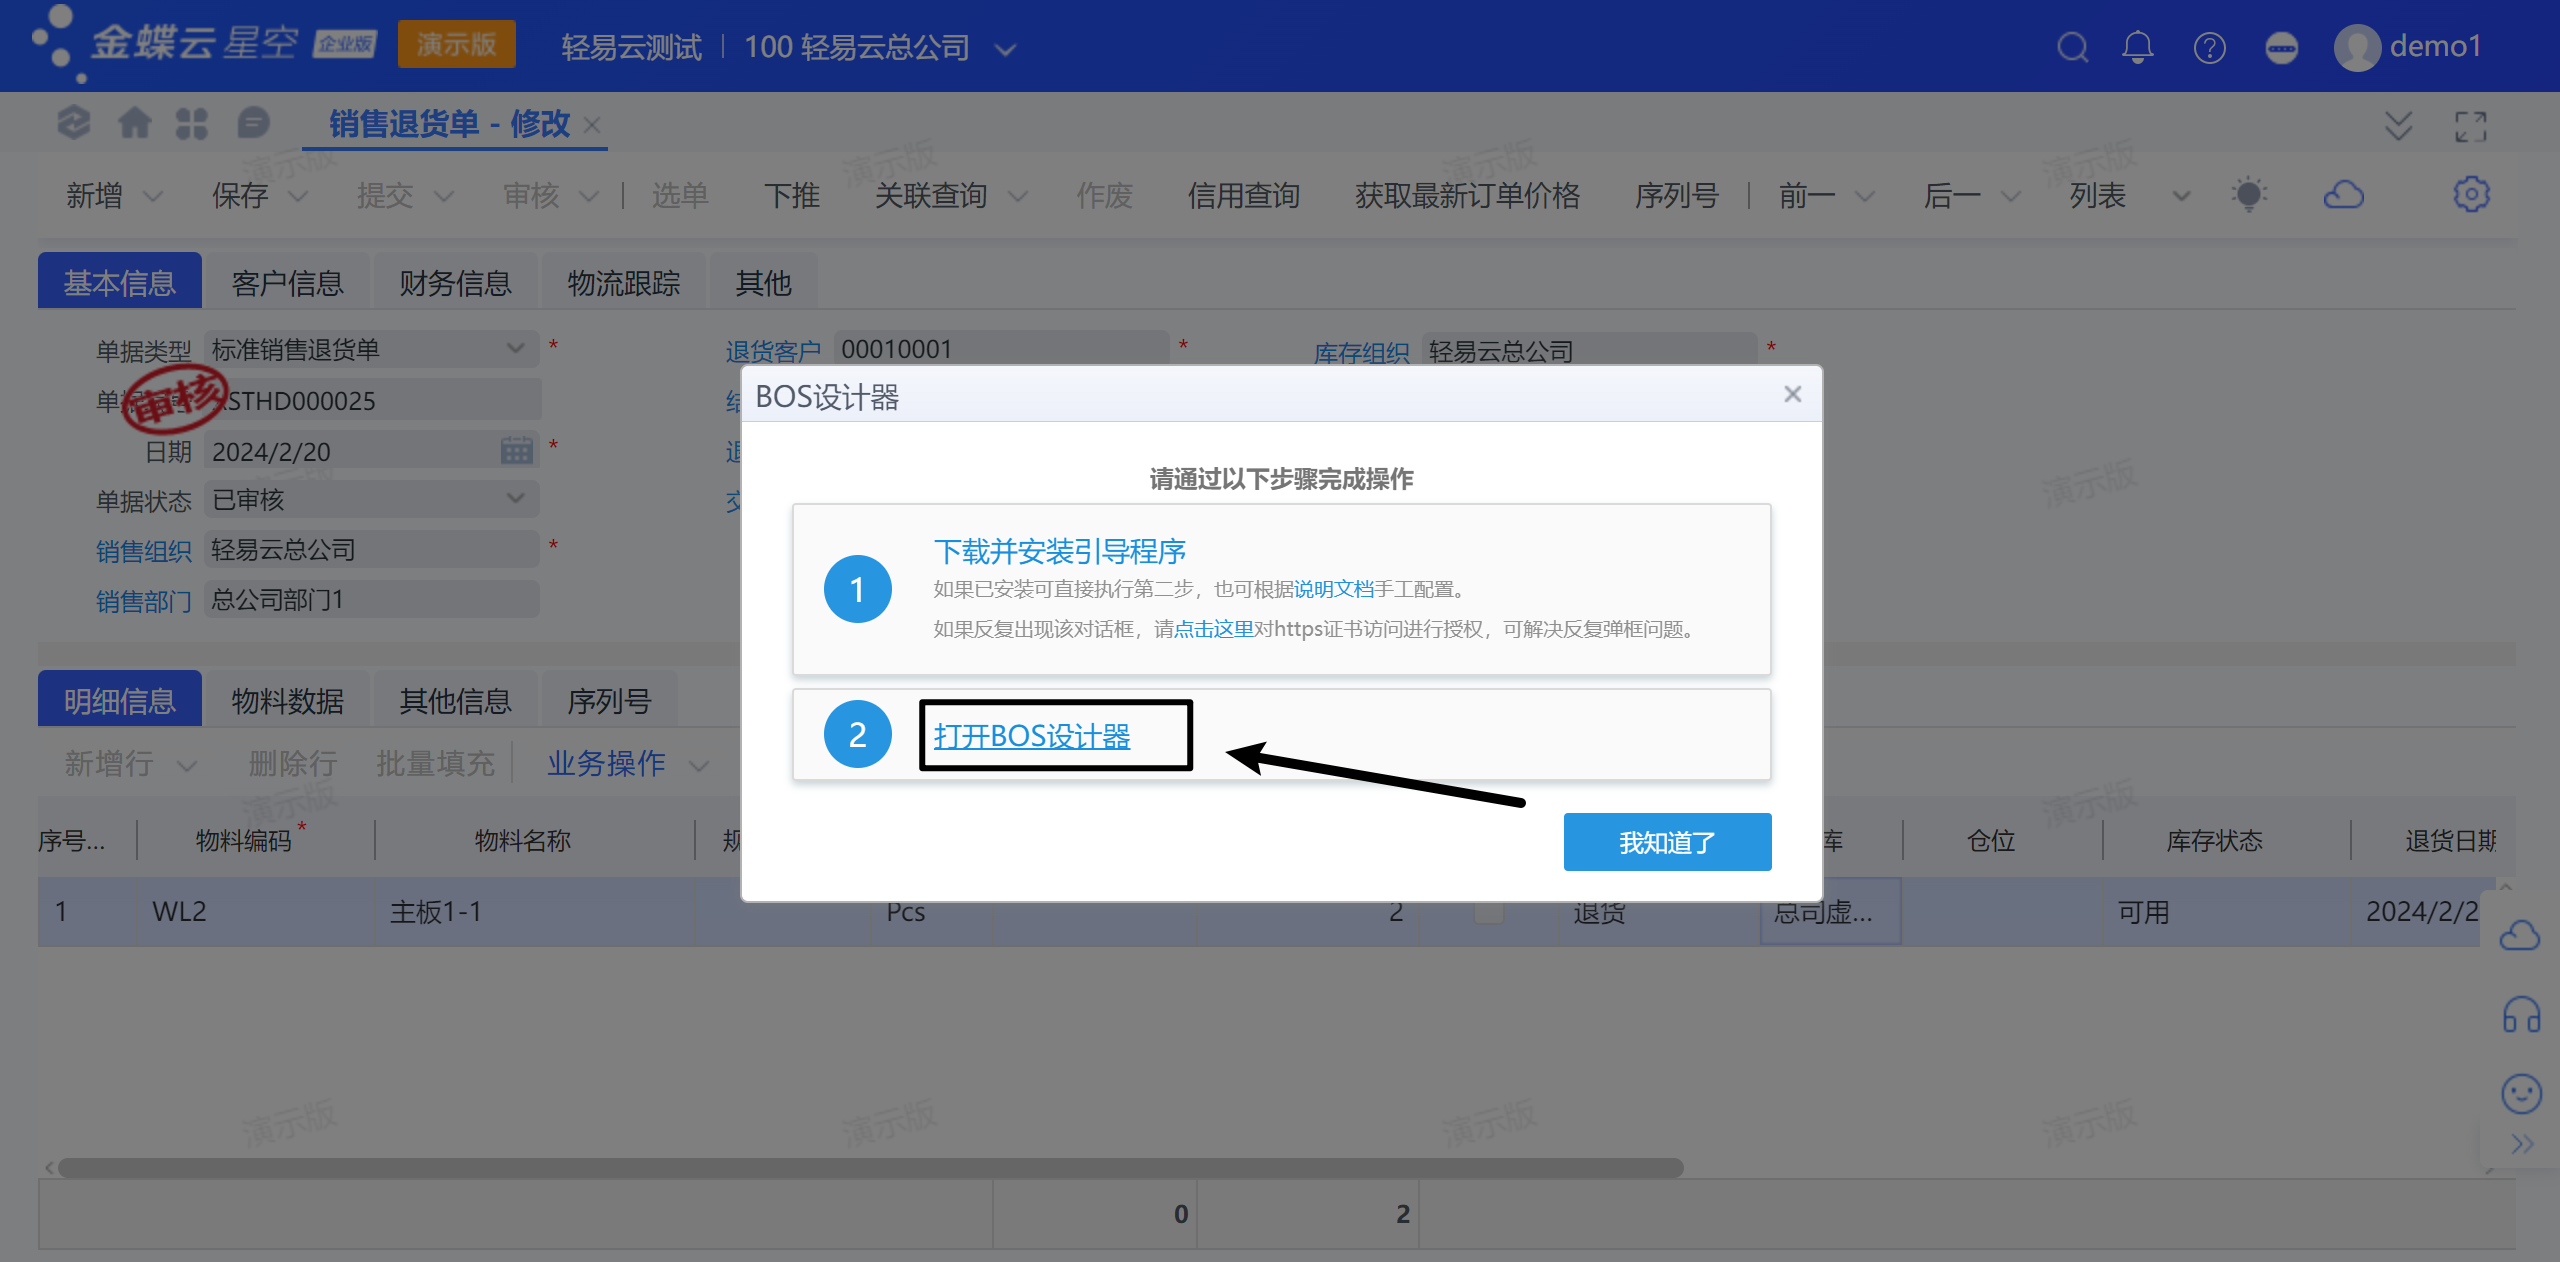Open notifications bell icon
Viewport: 2560px width, 1262px height.
pyautogui.click(x=2138, y=47)
